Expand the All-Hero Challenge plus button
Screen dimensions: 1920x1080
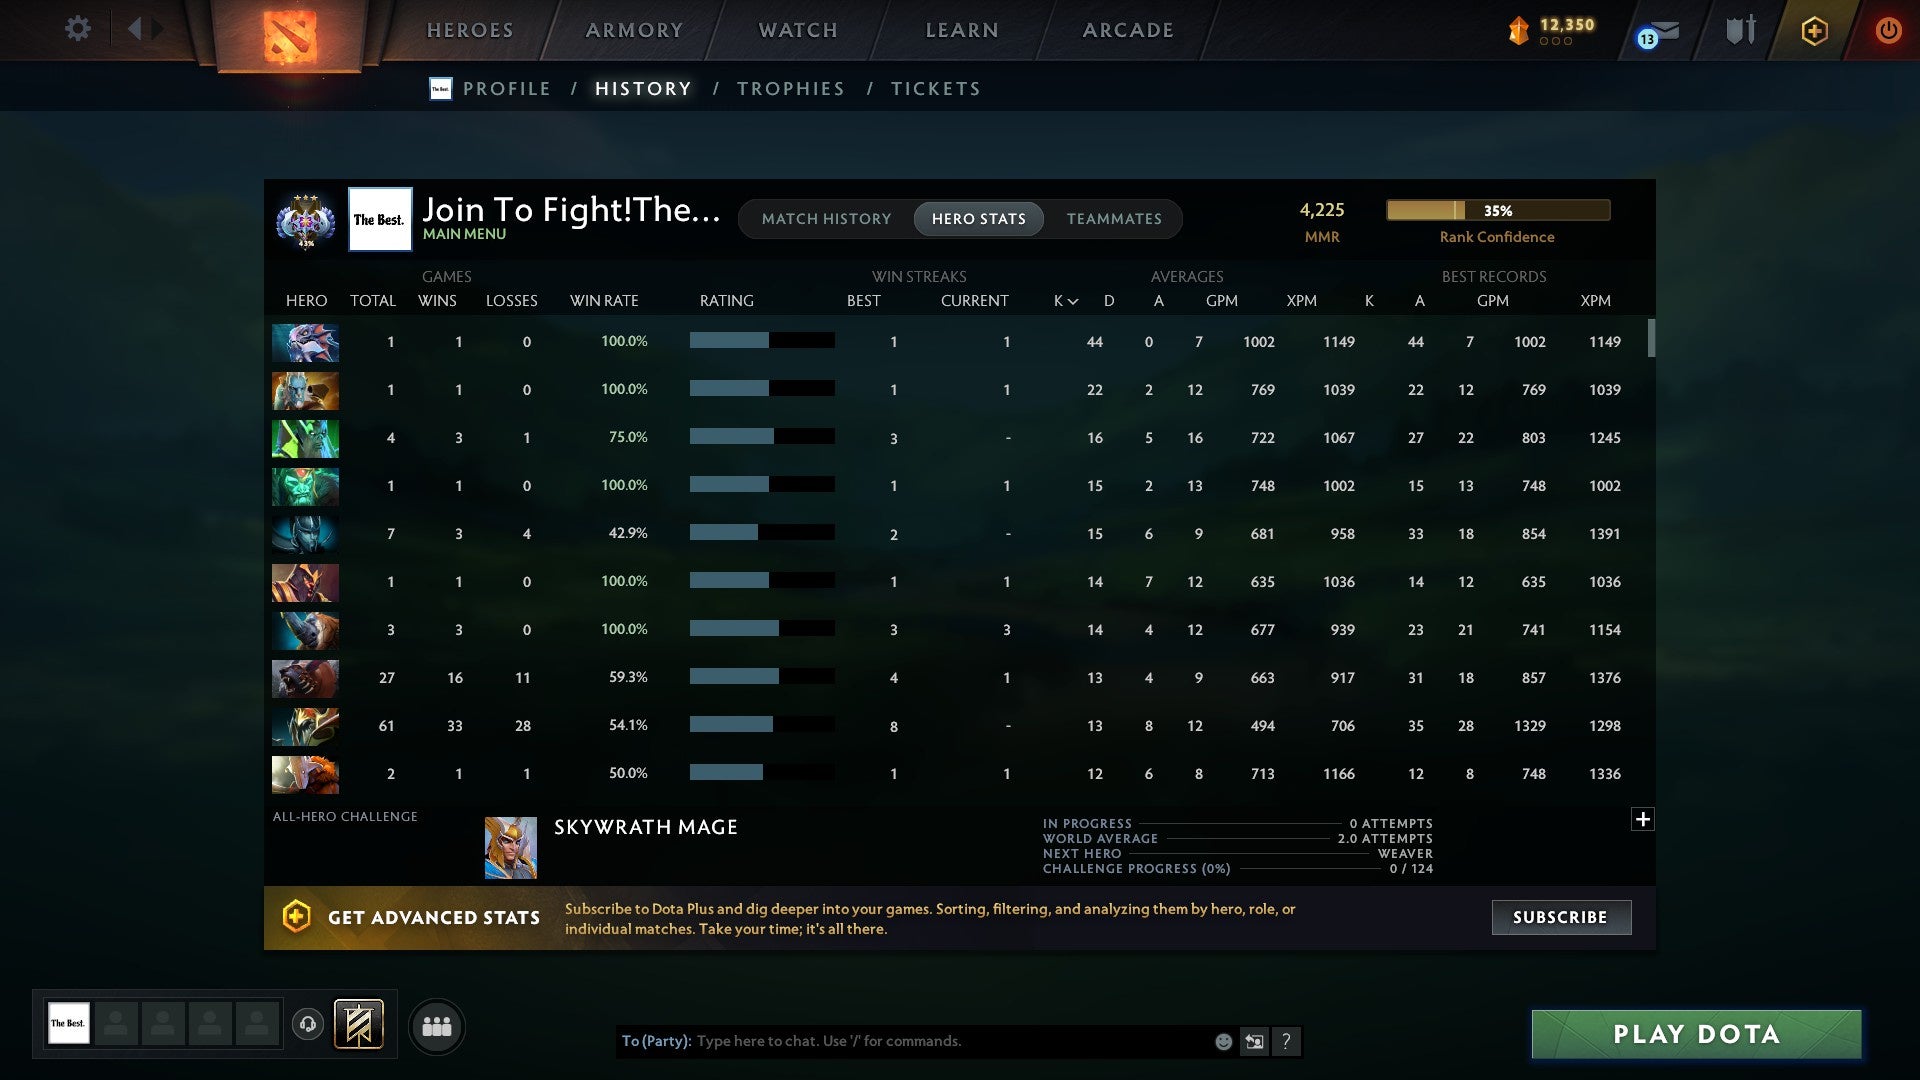[x=1642, y=819]
